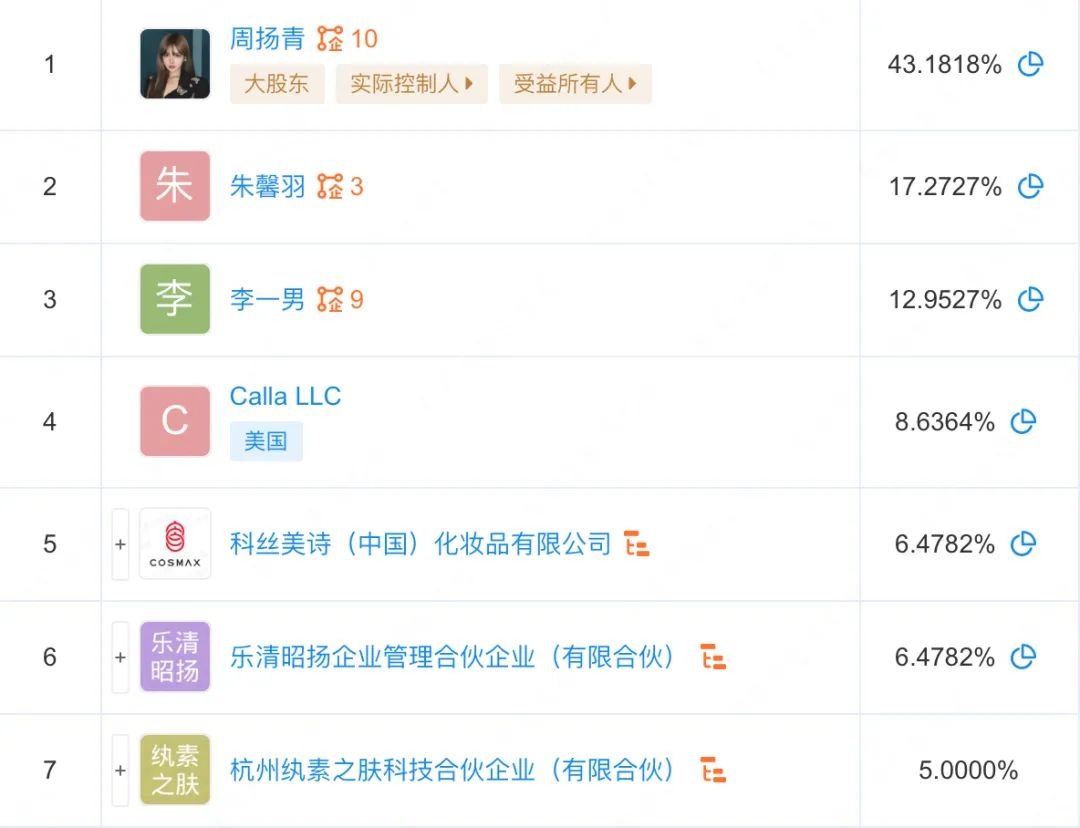The height and width of the screenshot is (828, 1080).
Task: Open the pie chart icon beside 17.2727%
Action: [x=1030, y=186]
